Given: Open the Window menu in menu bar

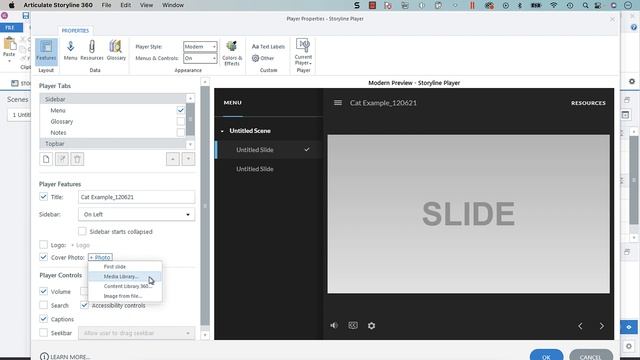Looking at the screenshot, I should (173, 5).
